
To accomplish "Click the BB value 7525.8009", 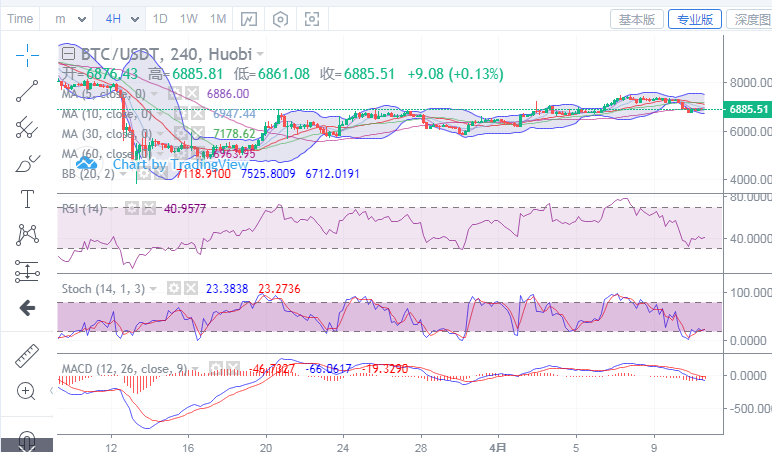I will [x=268, y=174].
